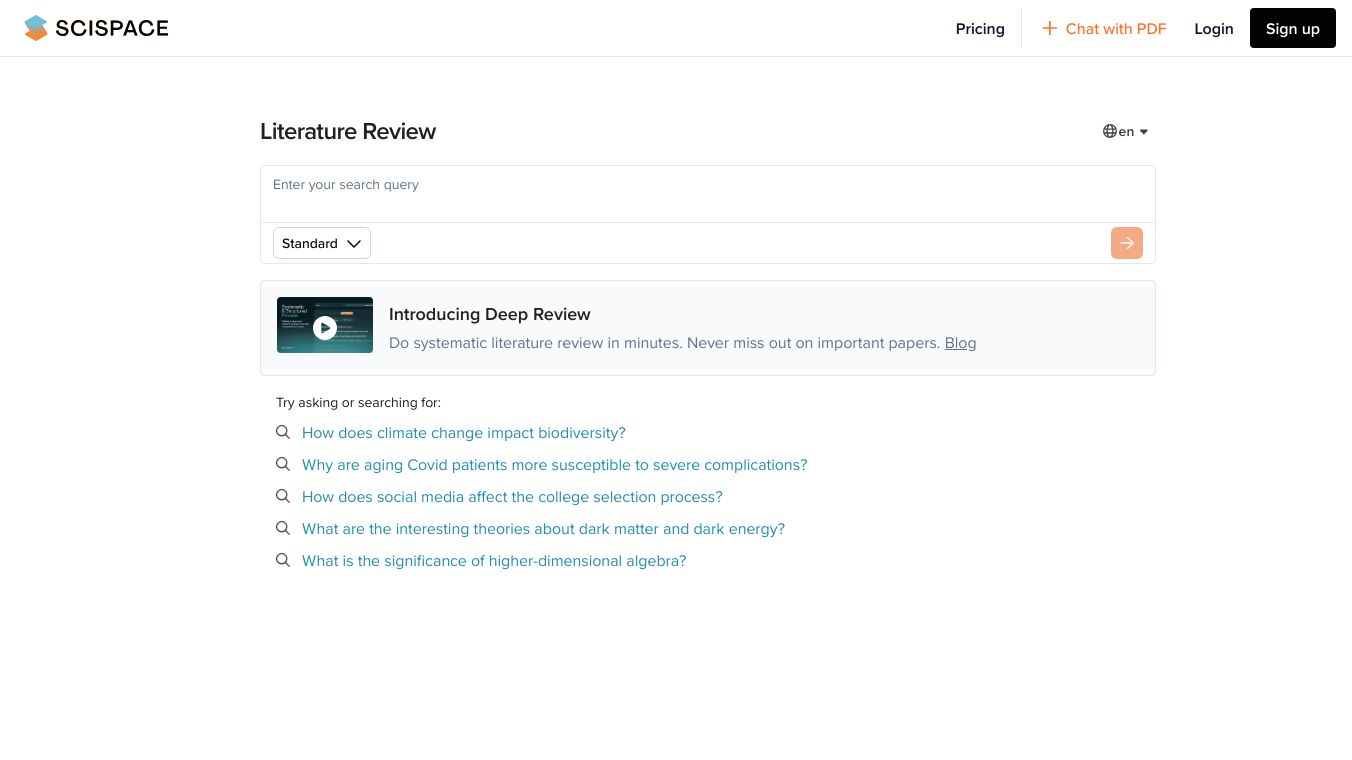Click the plus icon beside Chat with PDF
Viewport: 1352px width, 760px height.
(x=1049, y=28)
